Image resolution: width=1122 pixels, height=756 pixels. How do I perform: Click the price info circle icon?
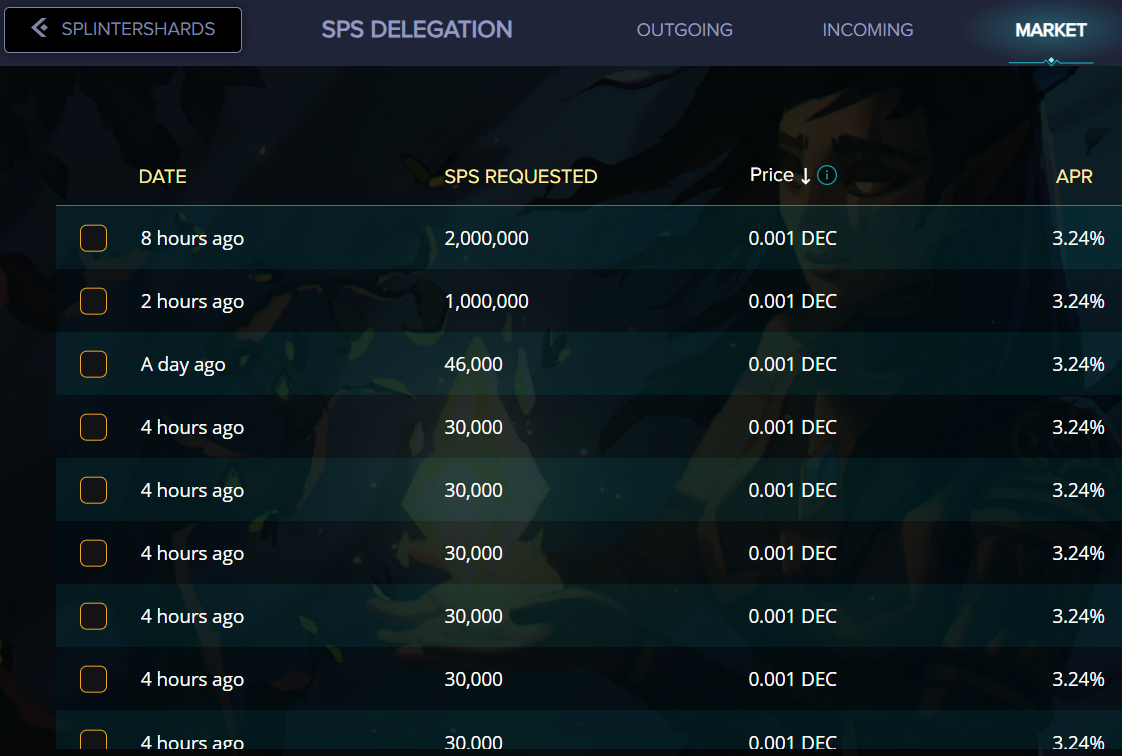tap(827, 176)
